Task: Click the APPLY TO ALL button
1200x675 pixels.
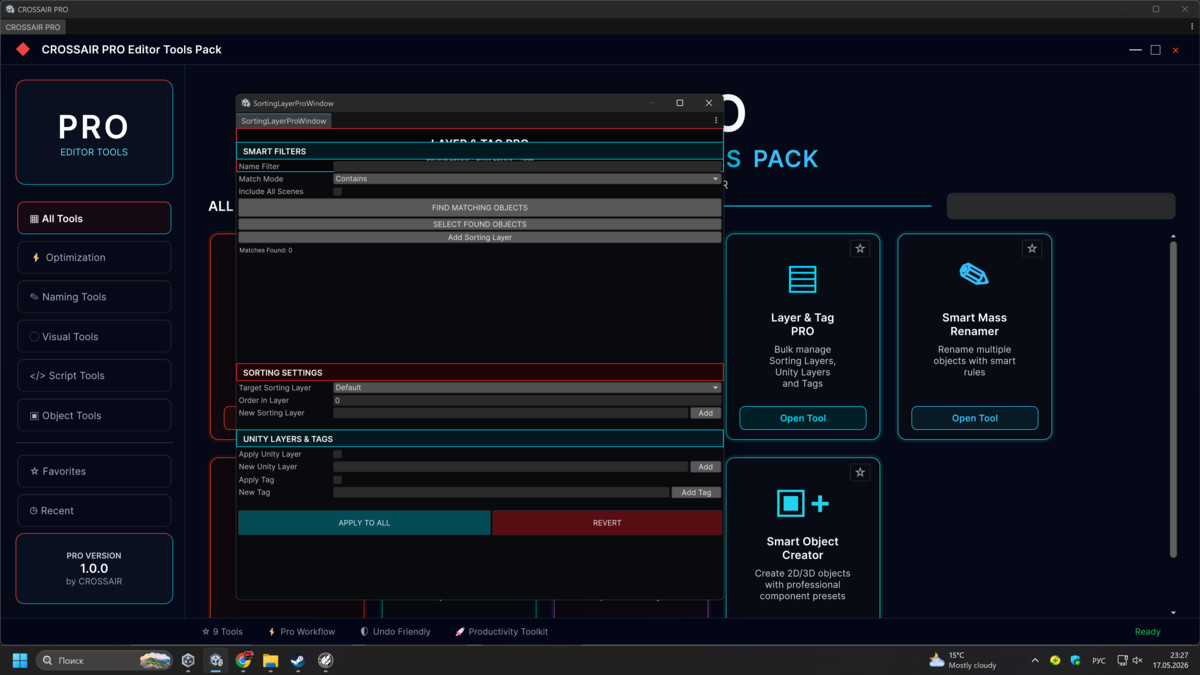Action: click(x=364, y=523)
